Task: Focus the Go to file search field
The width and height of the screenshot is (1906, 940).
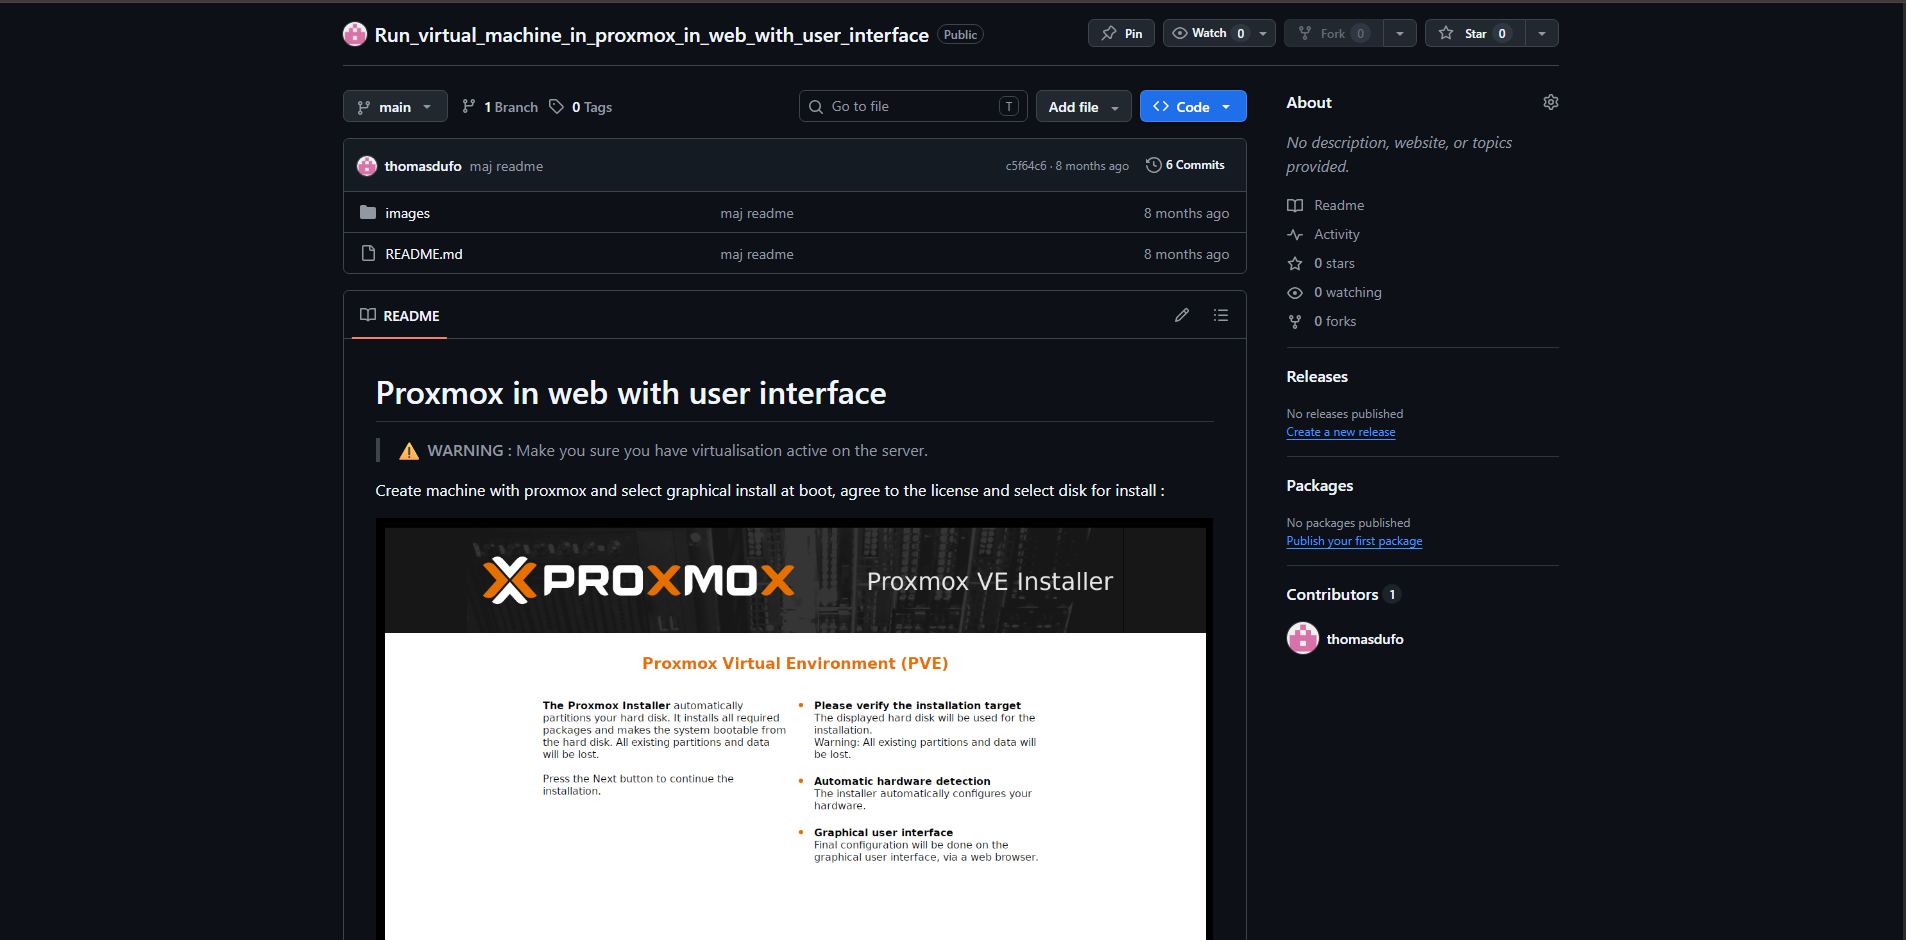Action: 913,106
